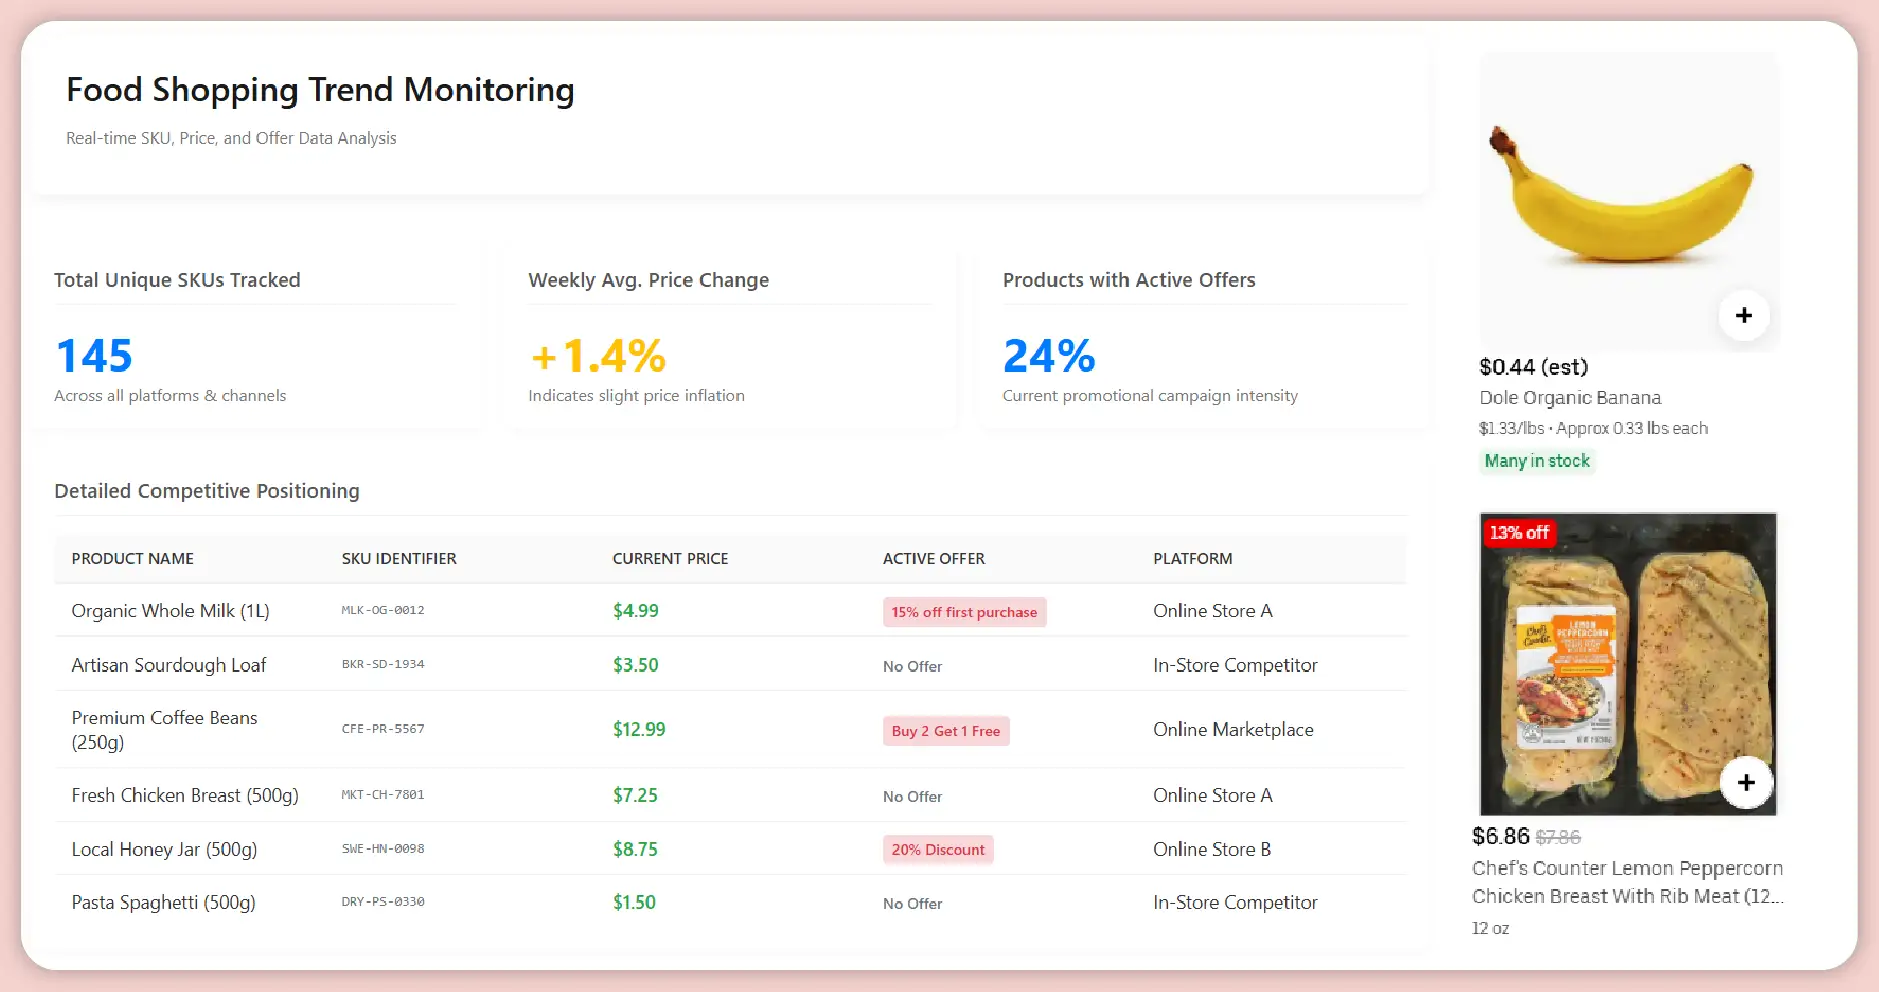Click the 13% off badge
This screenshot has height=992, width=1879.
(x=1518, y=533)
